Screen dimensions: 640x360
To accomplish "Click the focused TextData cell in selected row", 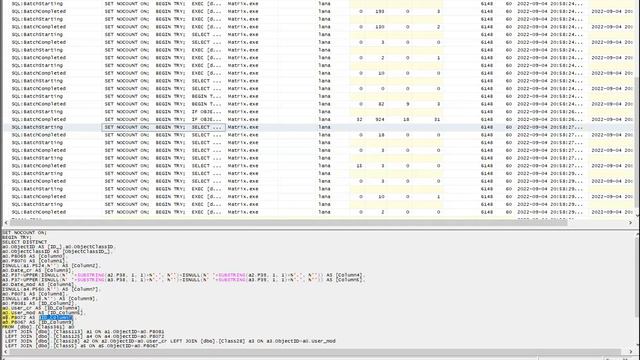I will 163,127.
